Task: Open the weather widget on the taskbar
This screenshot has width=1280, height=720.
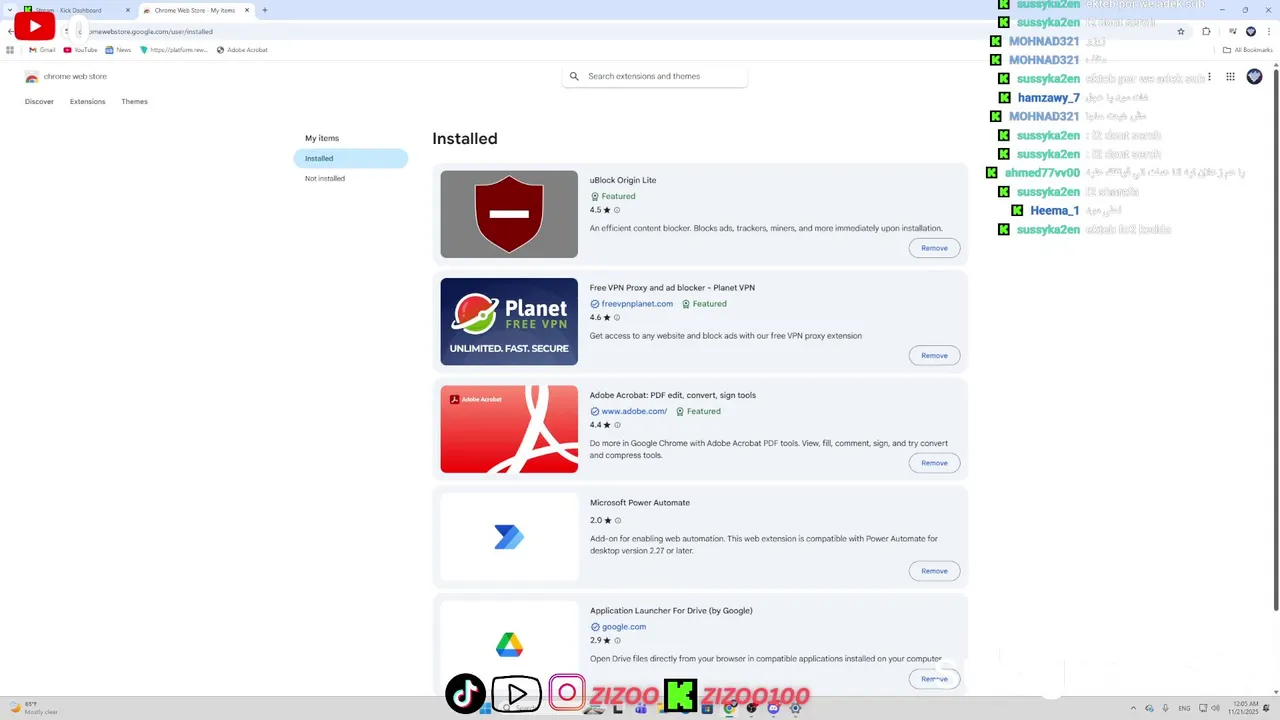Action: pos(34,708)
